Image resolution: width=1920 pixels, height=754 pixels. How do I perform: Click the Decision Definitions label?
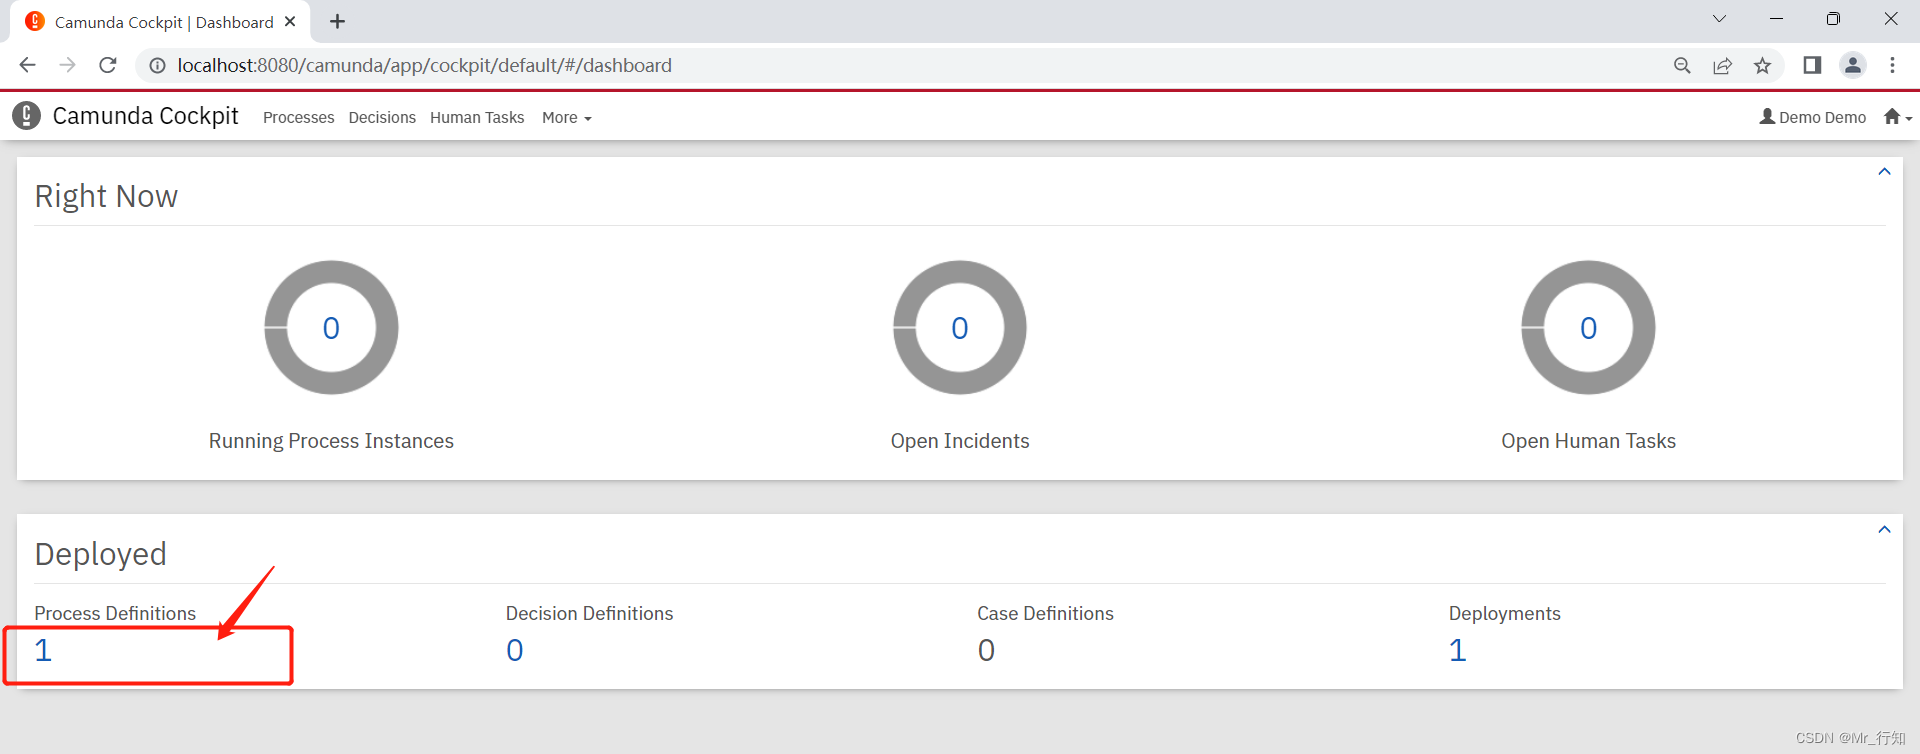[x=589, y=613]
